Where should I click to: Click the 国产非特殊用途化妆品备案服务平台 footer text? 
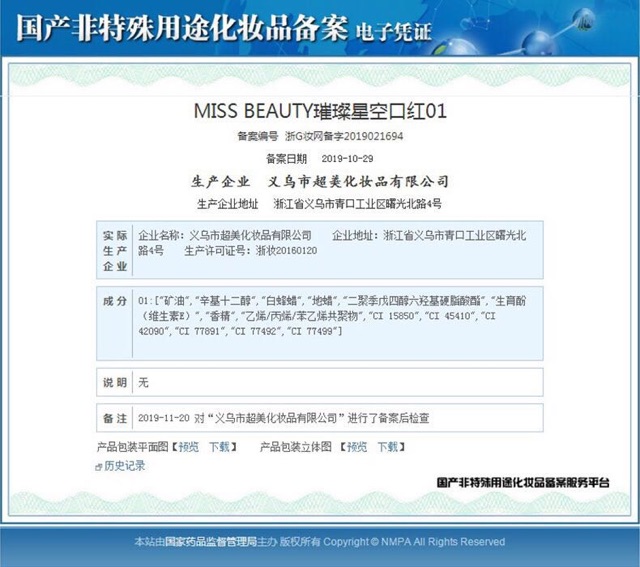click(x=523, y=483)
